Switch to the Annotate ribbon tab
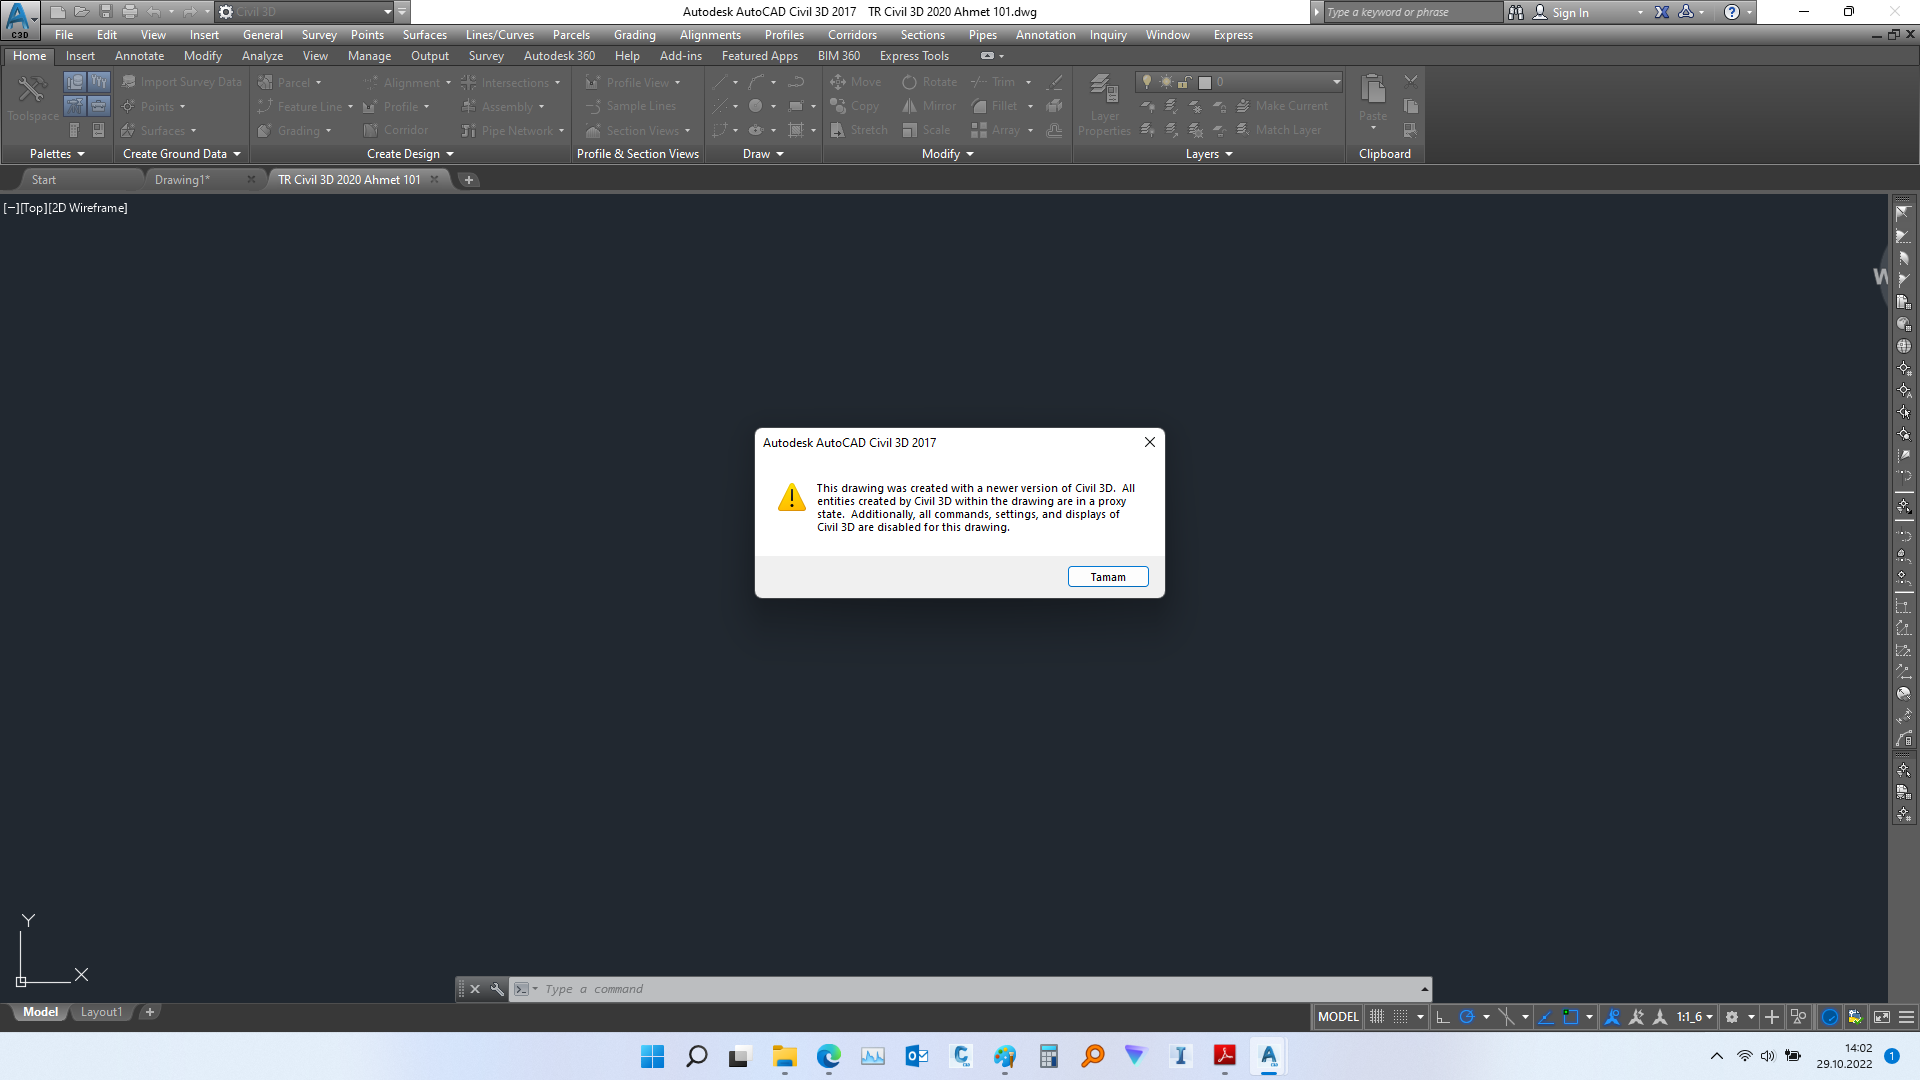Image resolution: width=1920 pixels, height=1080 pixels. coord(139,56)
